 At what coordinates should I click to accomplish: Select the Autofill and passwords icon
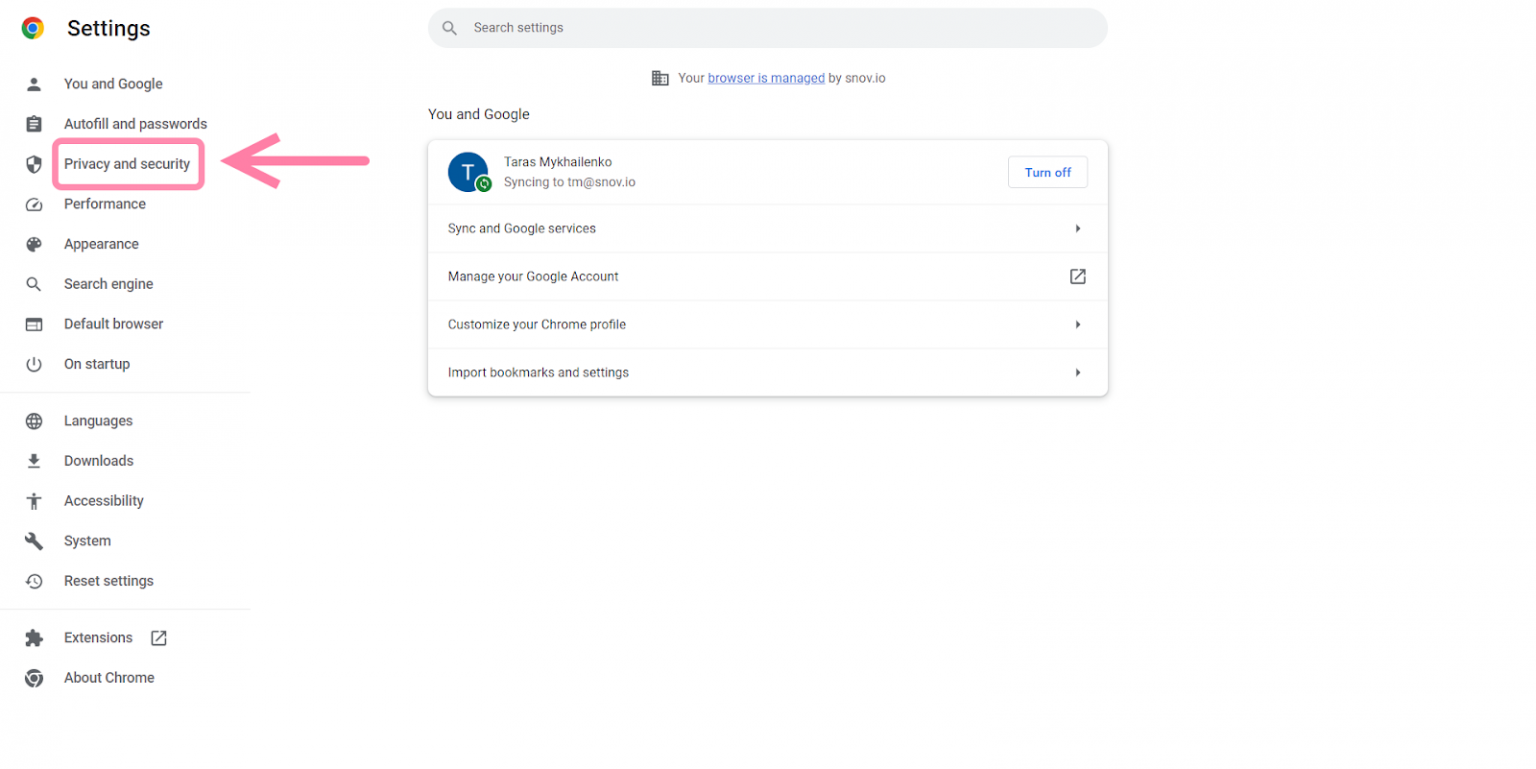point(34,123)
